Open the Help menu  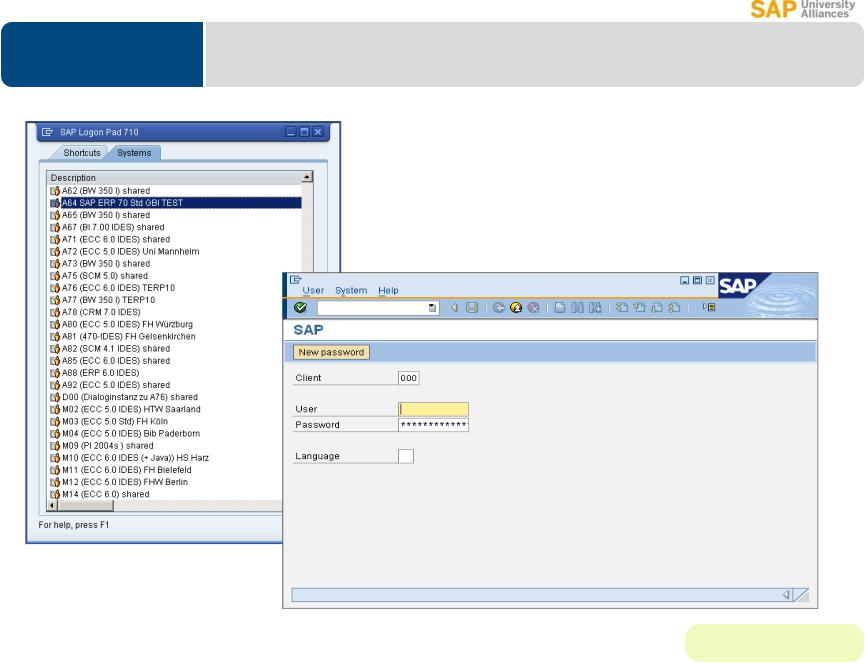point(388,290)
